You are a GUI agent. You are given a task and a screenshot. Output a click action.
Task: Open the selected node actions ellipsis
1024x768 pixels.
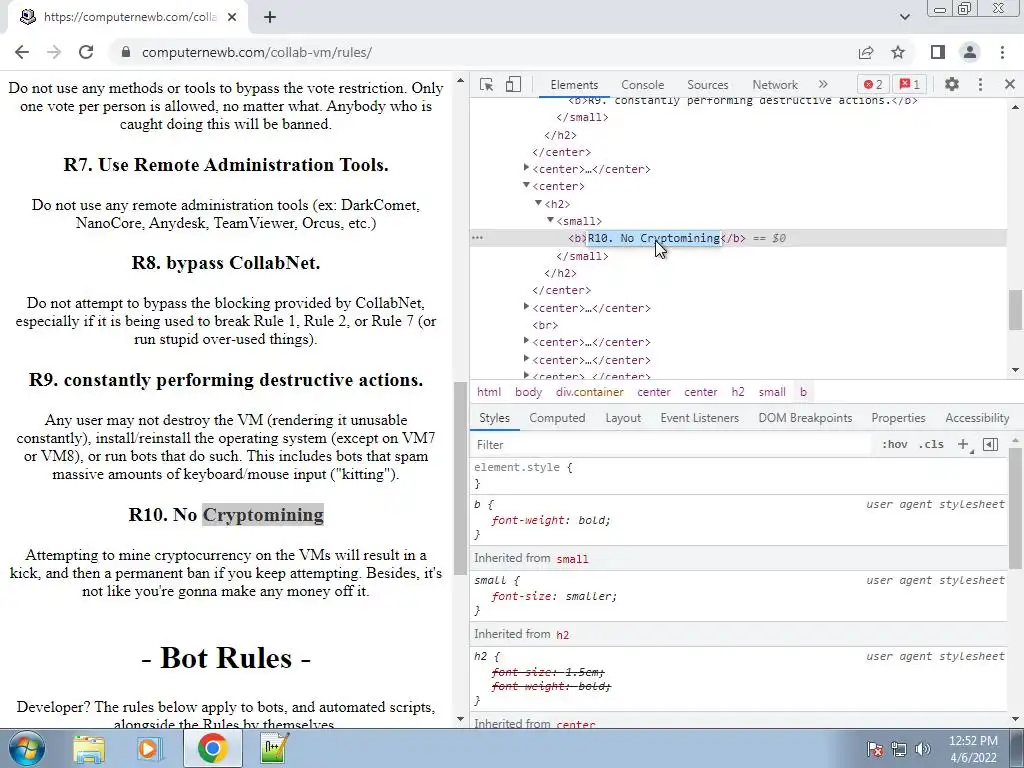pyautogui.click(x=477, y=238)
